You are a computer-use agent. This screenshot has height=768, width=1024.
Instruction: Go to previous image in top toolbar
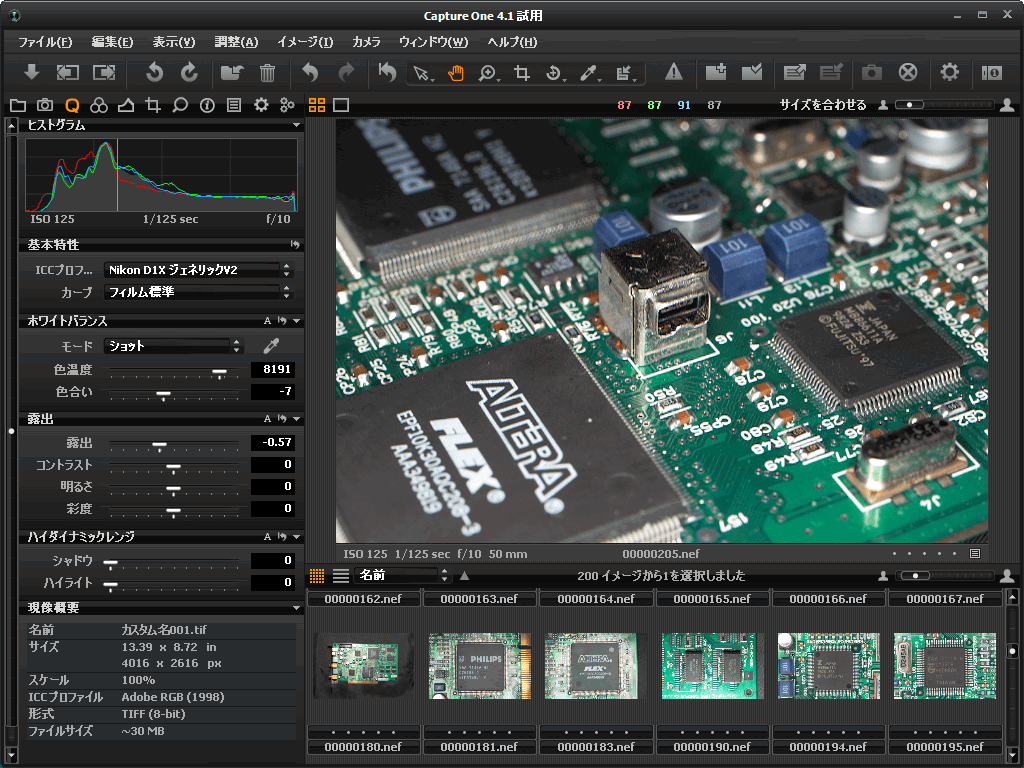[67, 72]
